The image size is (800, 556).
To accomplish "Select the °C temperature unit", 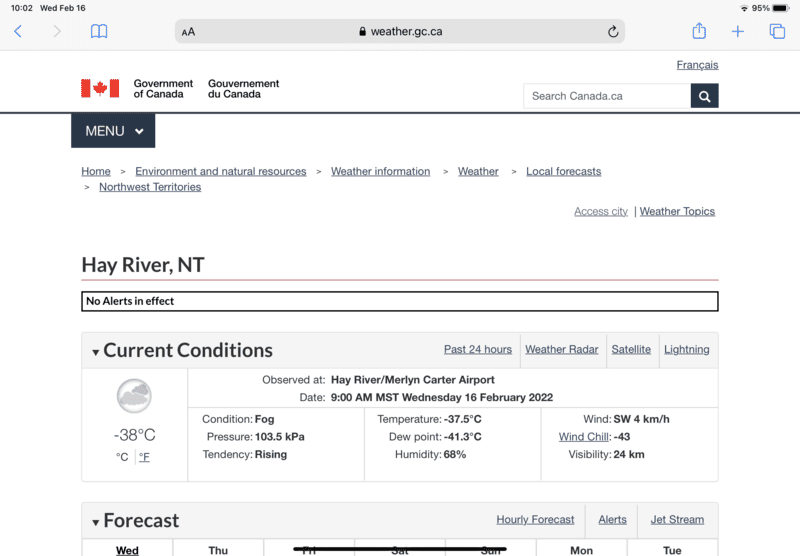I will point(122,457).
